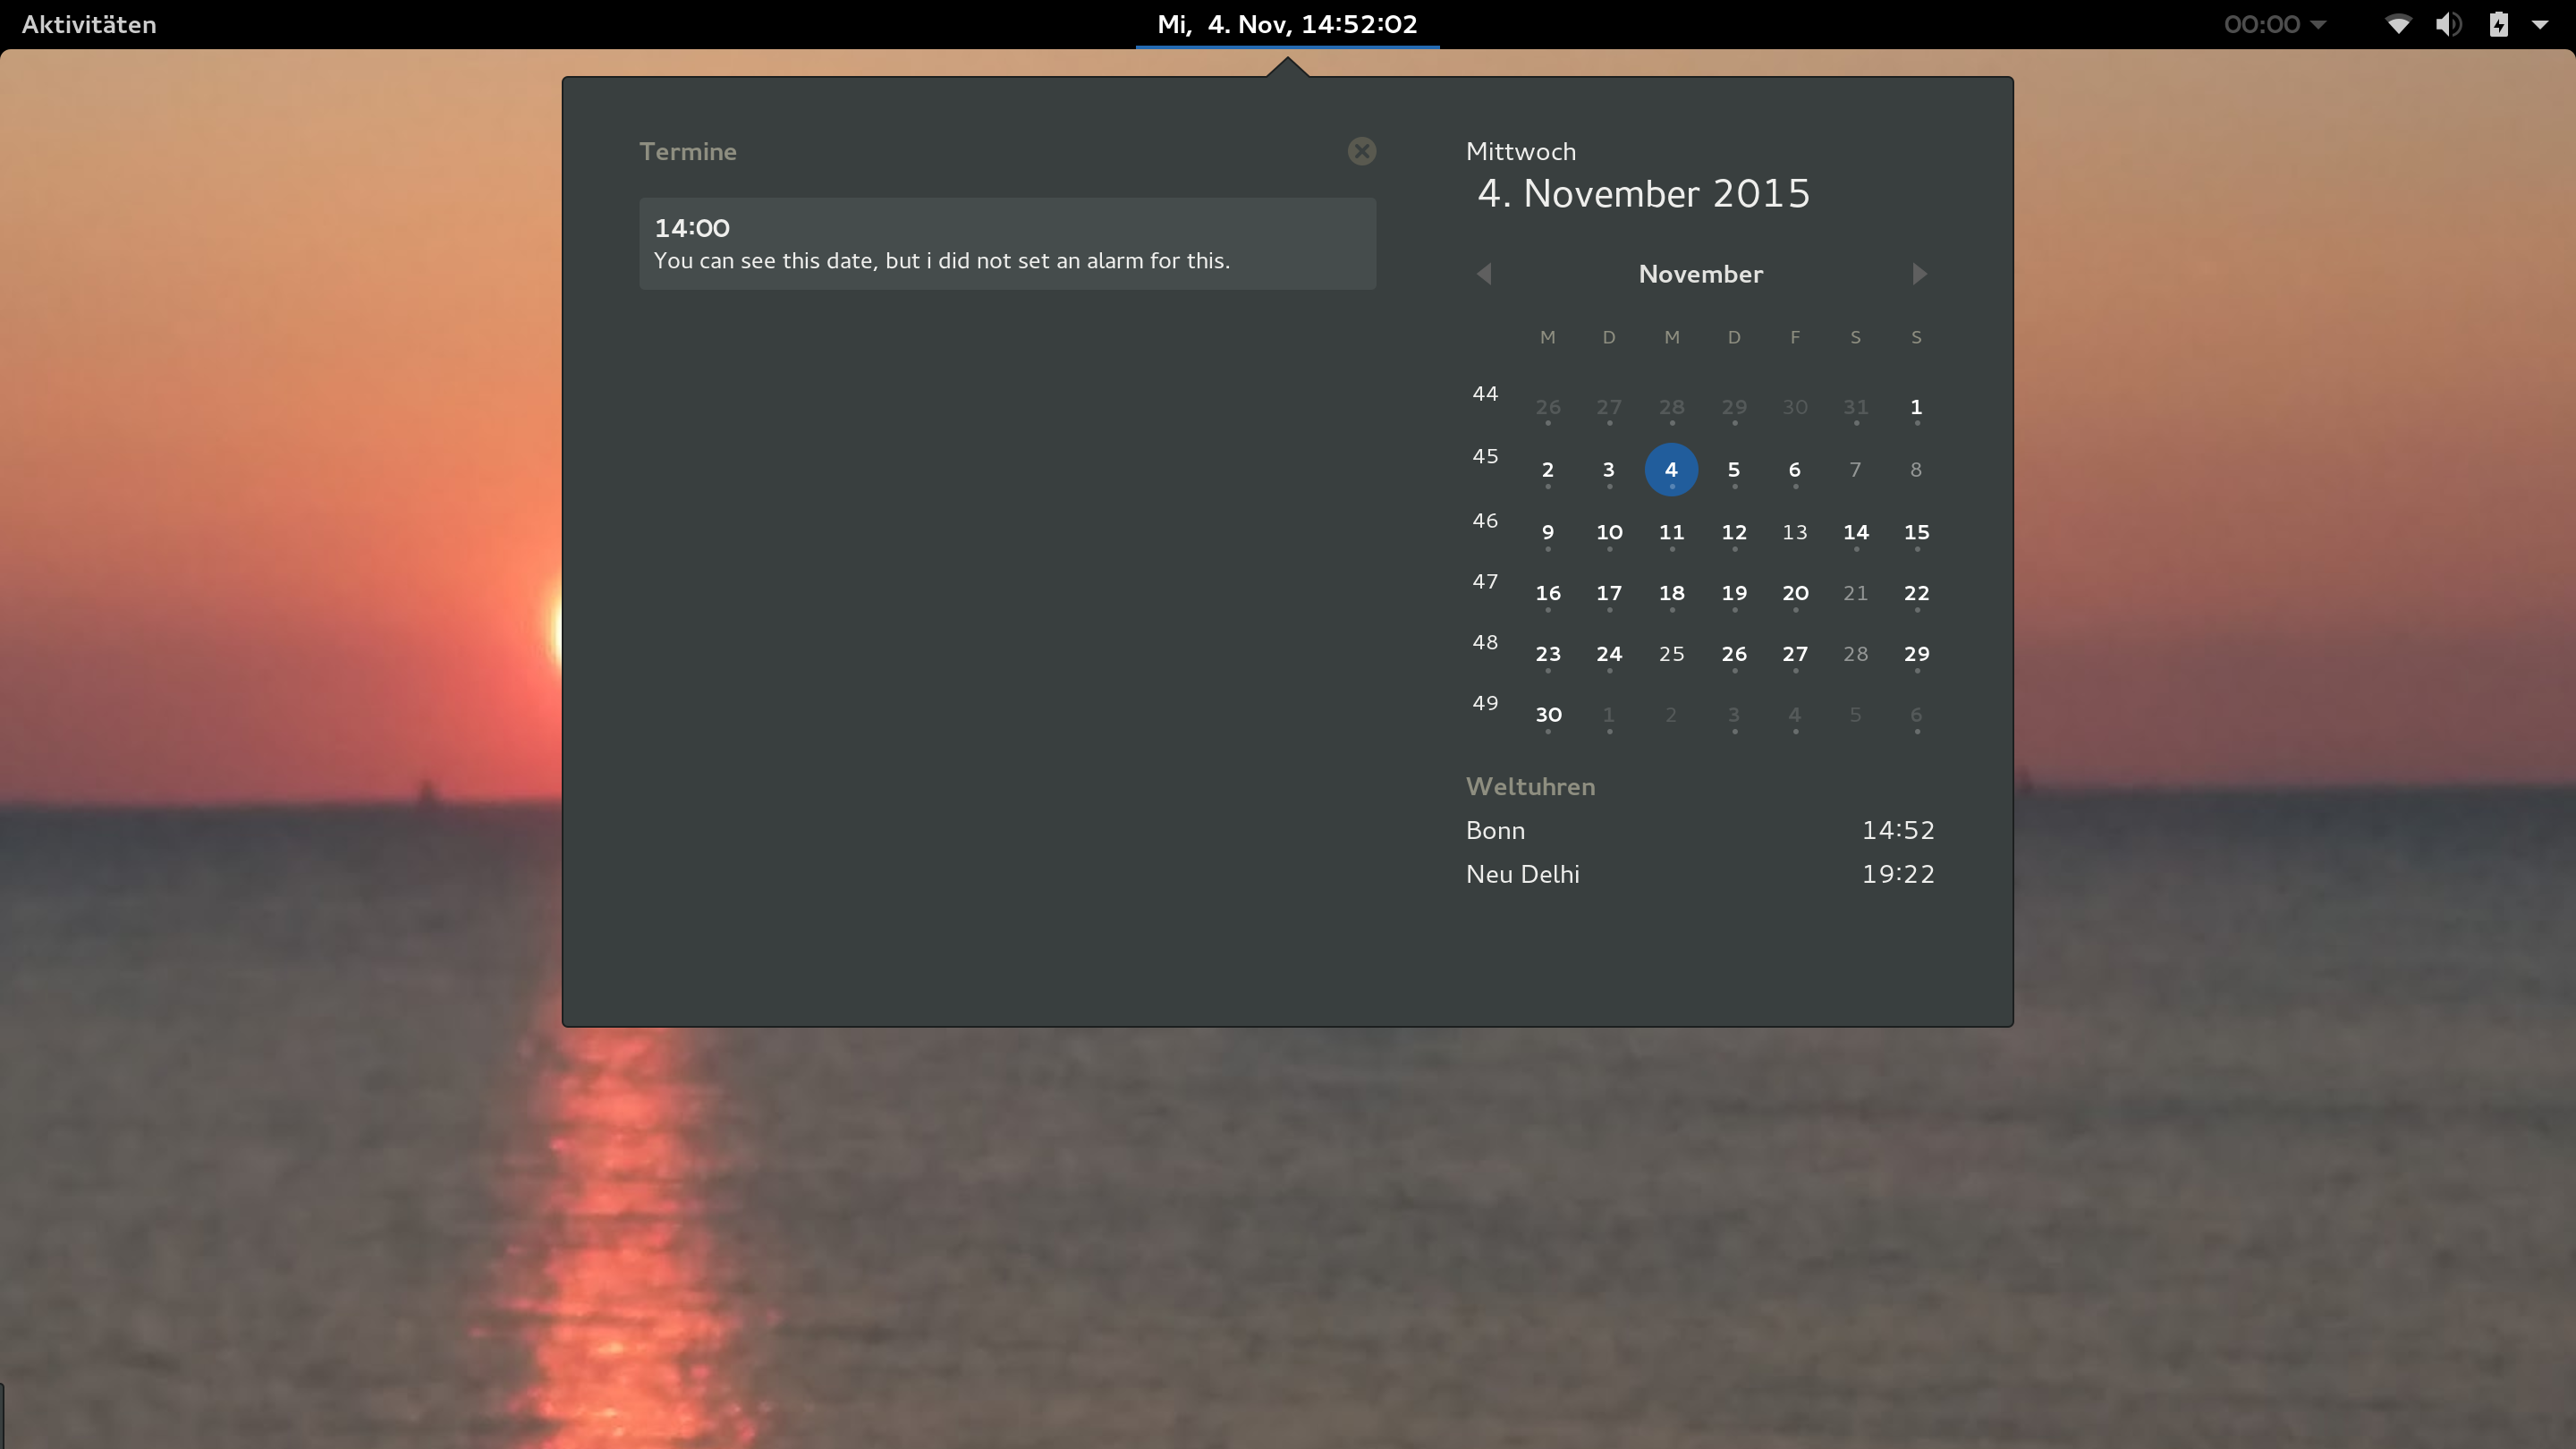Expand the system menu arrow
Viewport: 2576px width, 1449px height.
2540,24
